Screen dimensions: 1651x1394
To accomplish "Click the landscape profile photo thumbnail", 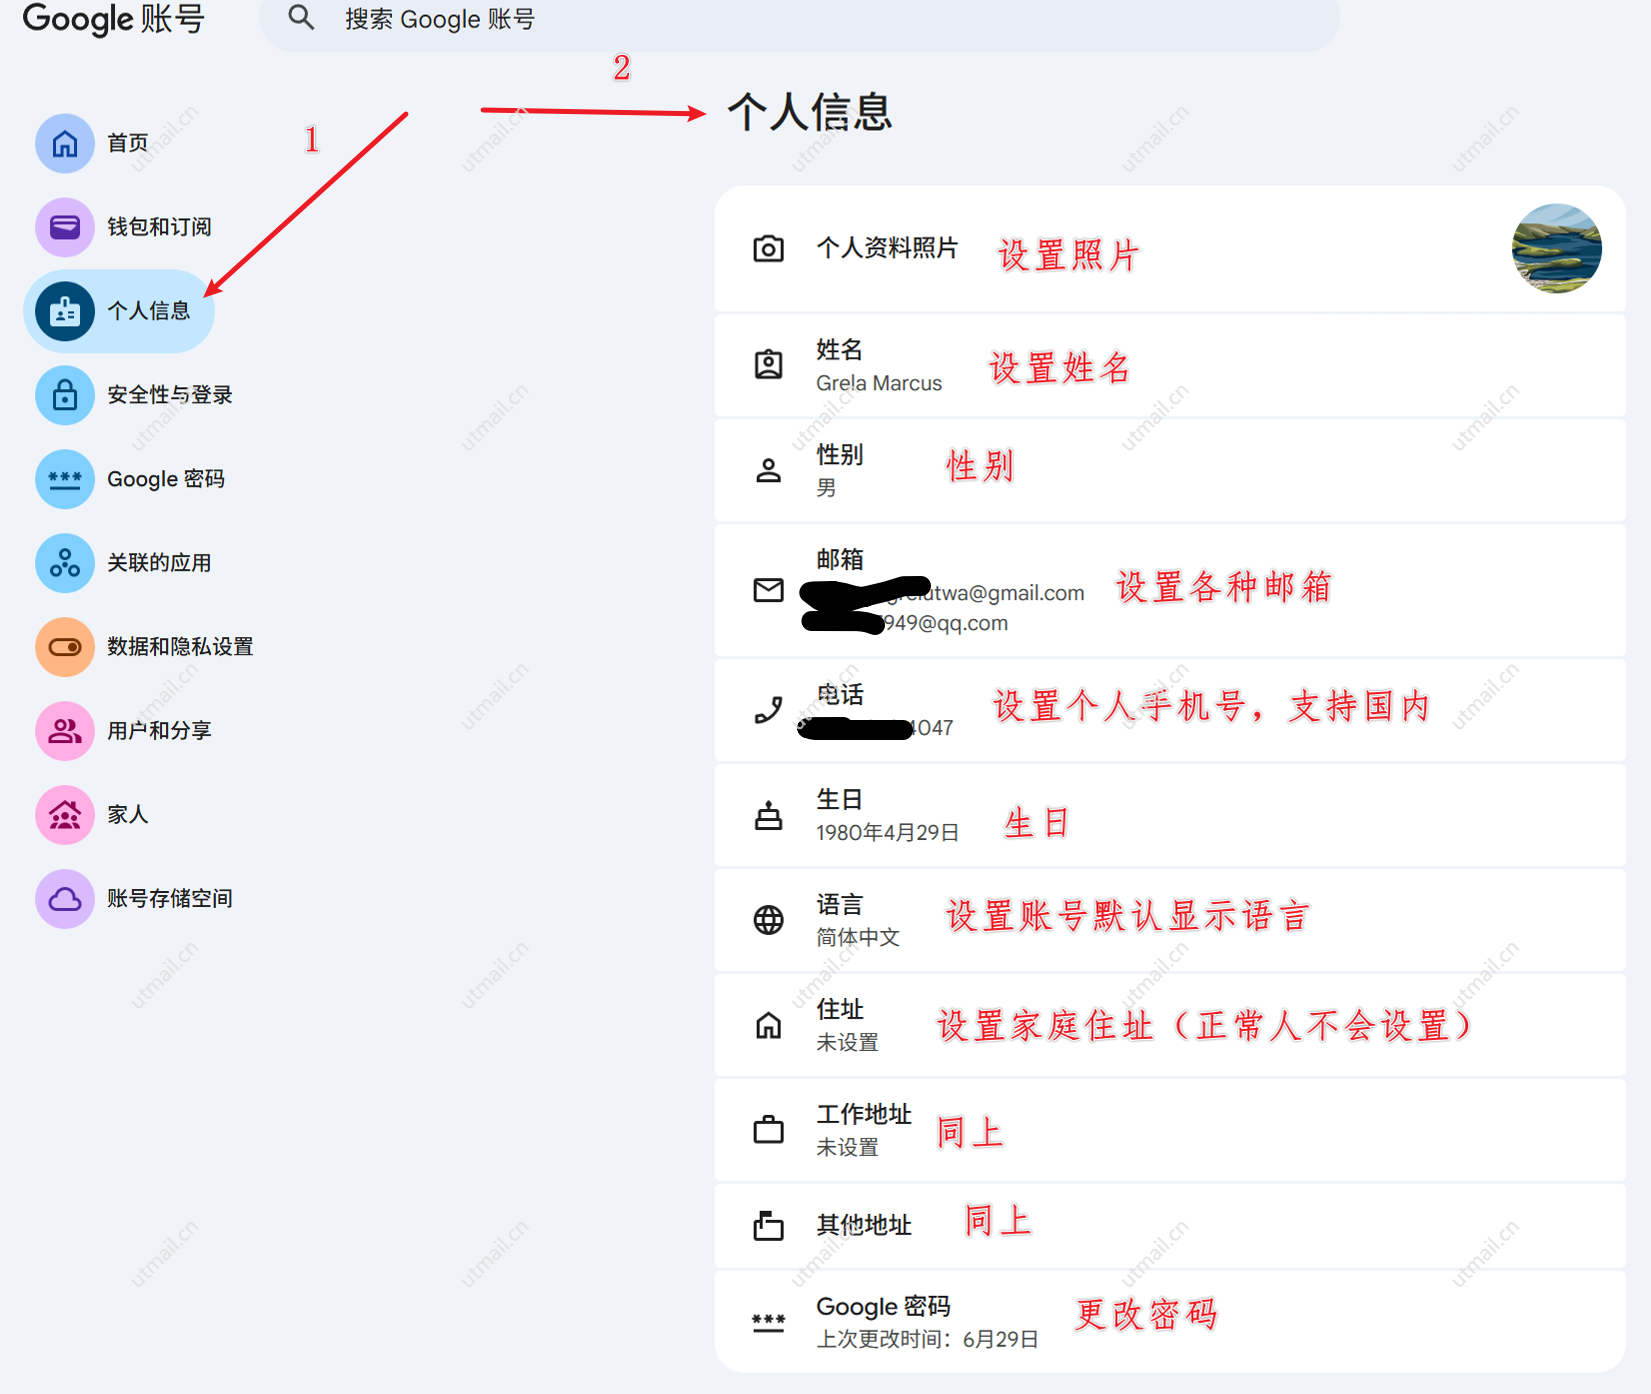I will click(x=1557, y=248).
